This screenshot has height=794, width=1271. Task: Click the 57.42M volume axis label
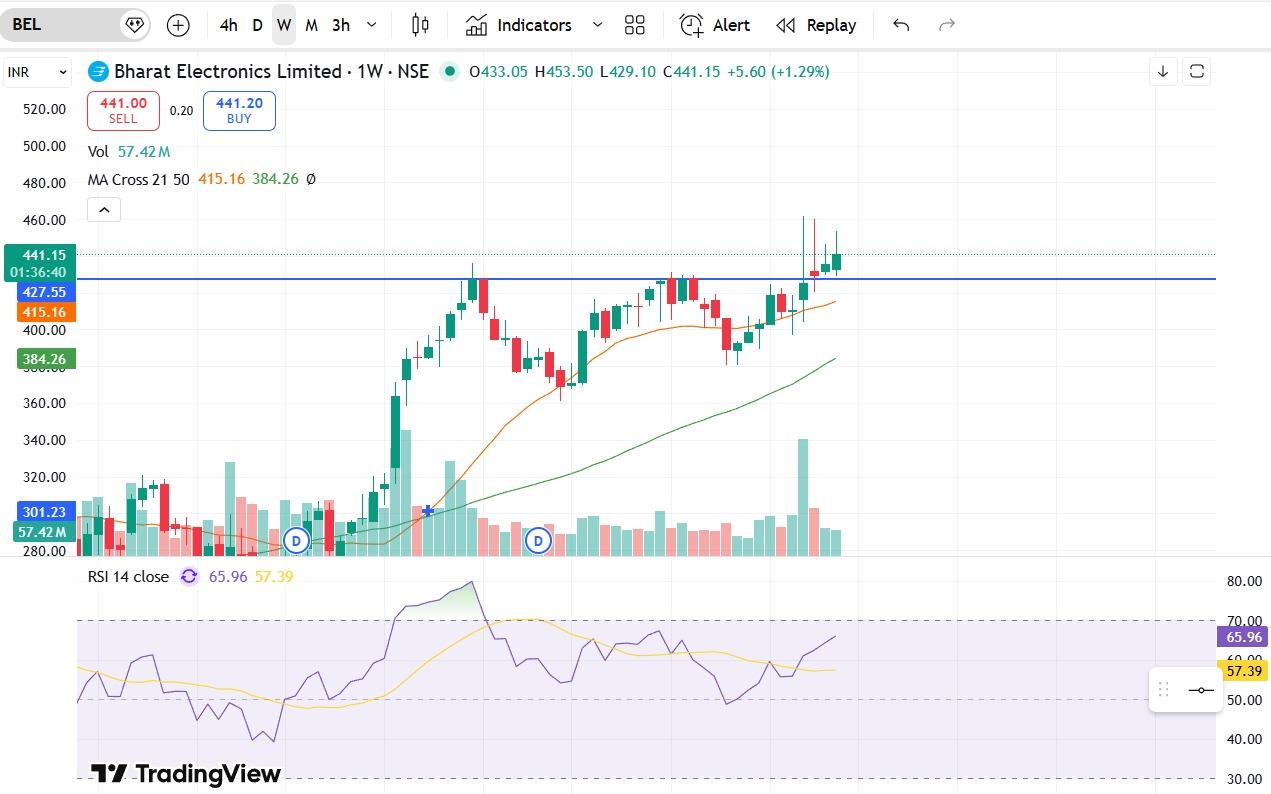pyautogui.click(x=45, y=532)
